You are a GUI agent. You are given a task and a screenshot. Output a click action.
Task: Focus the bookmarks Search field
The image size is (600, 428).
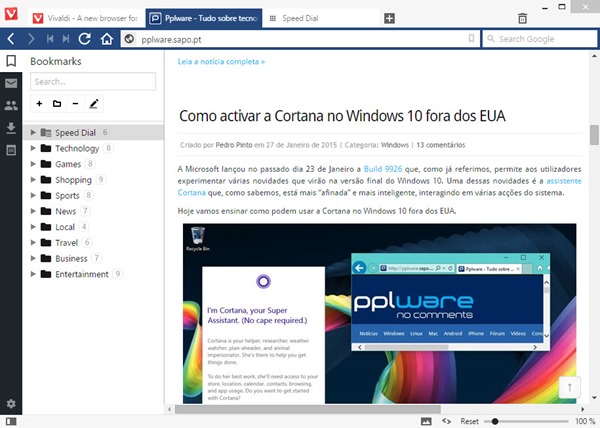click(x=93, y=81)
